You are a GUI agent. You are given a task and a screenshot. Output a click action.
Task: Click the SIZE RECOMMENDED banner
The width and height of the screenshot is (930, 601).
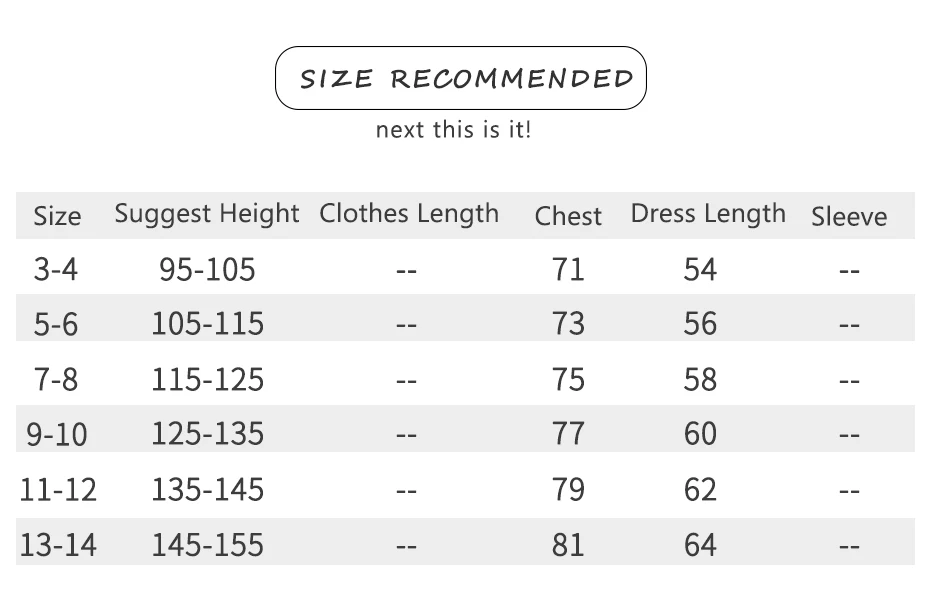461,78
